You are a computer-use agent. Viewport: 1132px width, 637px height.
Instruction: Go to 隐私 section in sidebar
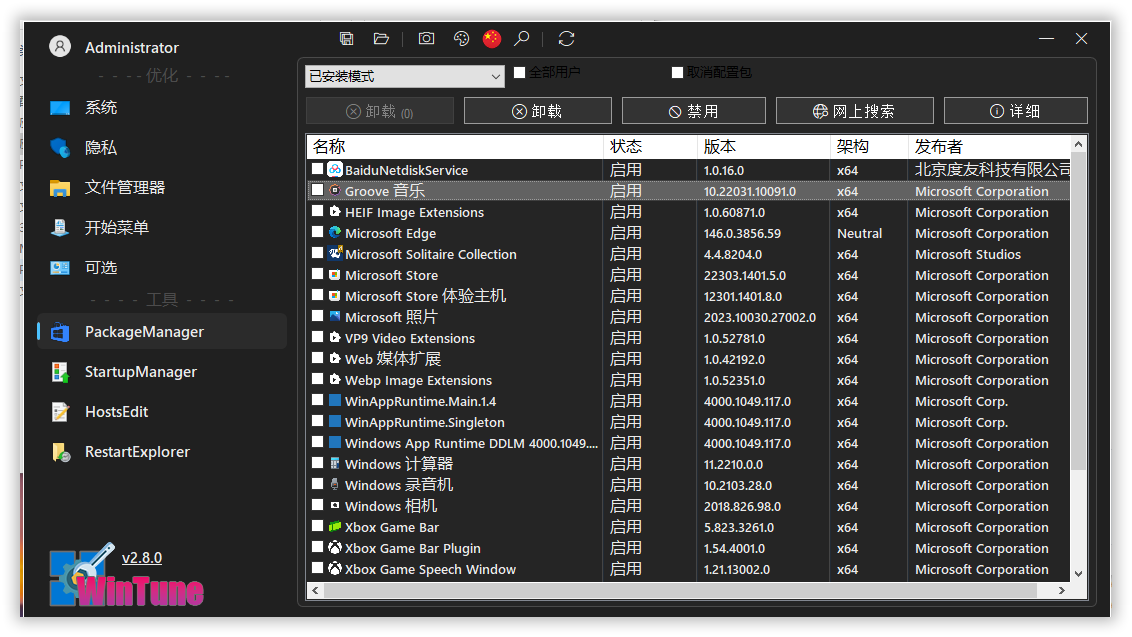pos(100,148)
